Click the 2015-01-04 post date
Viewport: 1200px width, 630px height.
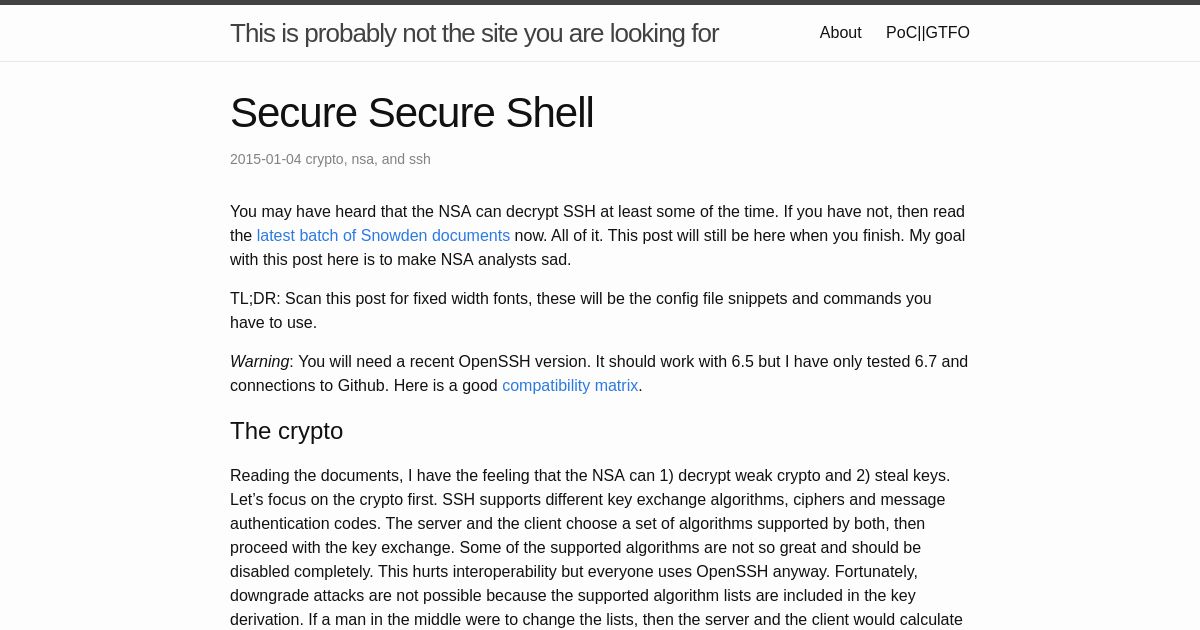(265, 159)
